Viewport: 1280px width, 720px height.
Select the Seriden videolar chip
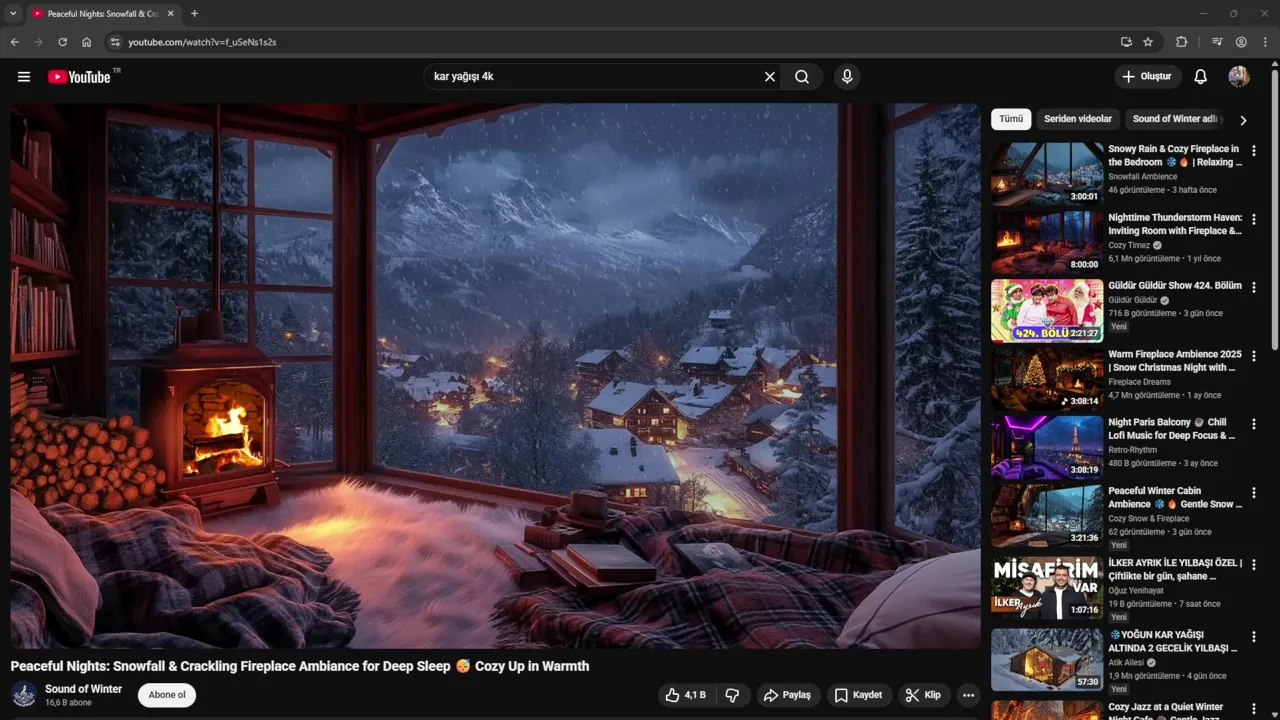click(x=1078, y=119)
